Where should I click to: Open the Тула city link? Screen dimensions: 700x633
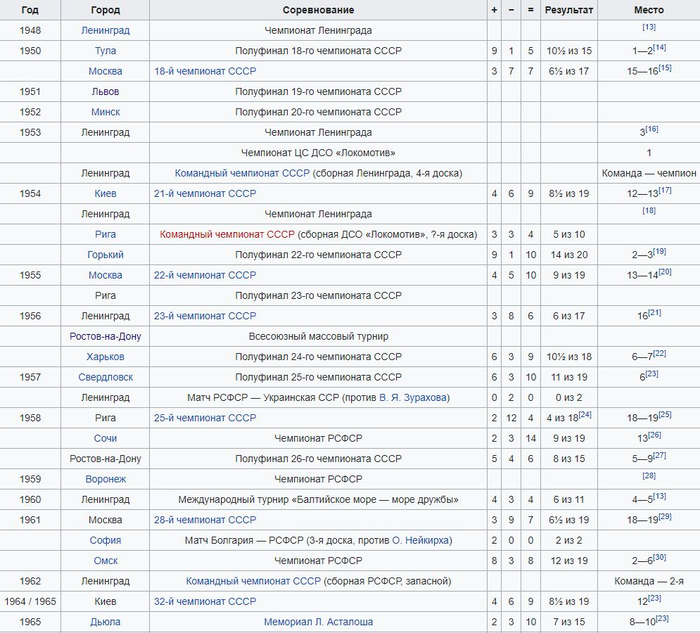tap(105, 51)
